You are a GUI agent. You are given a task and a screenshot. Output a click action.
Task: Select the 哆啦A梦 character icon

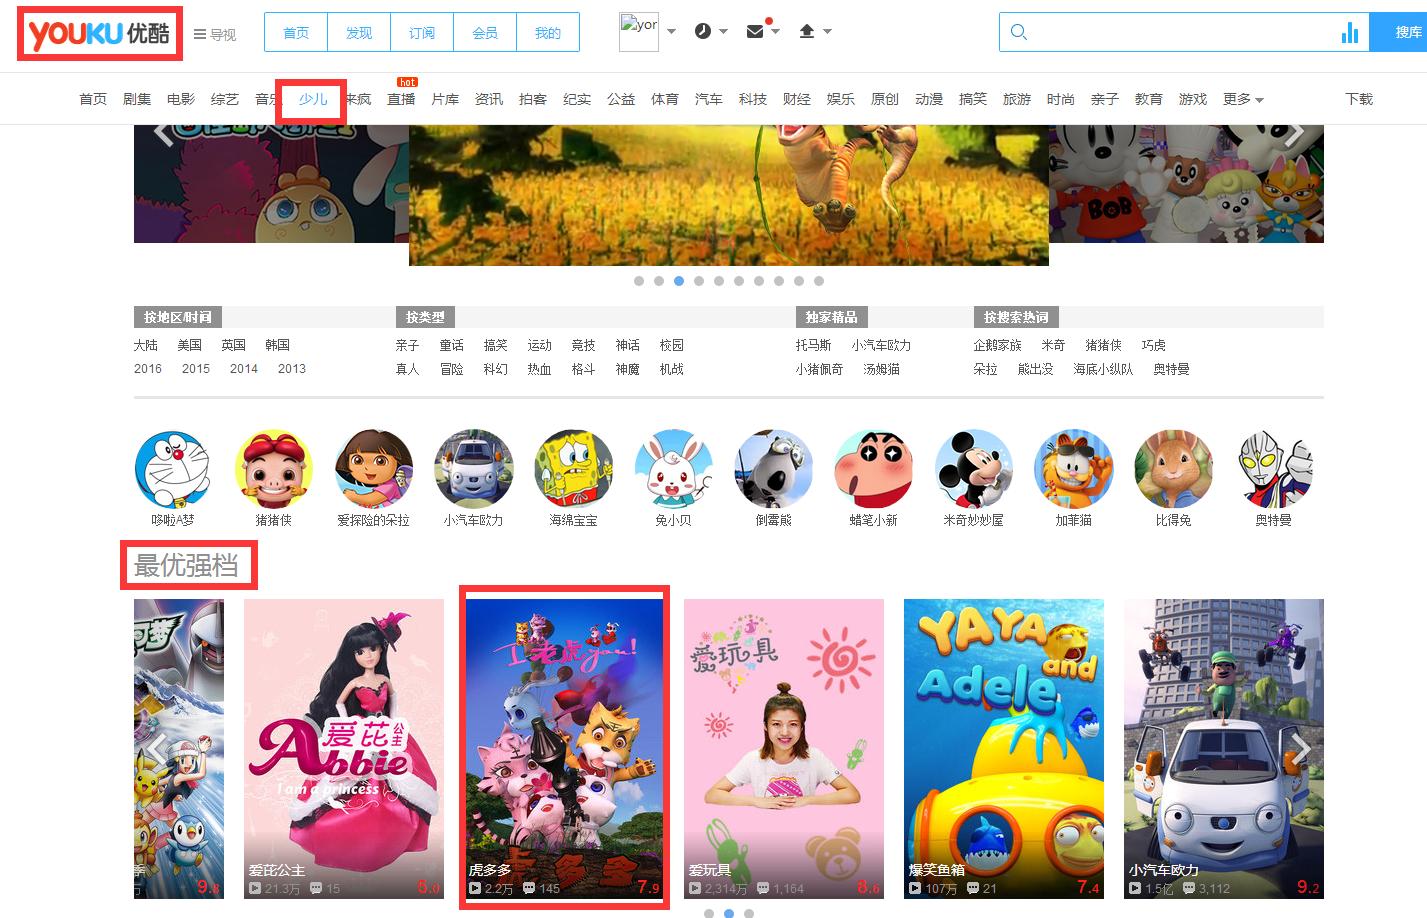173,469
